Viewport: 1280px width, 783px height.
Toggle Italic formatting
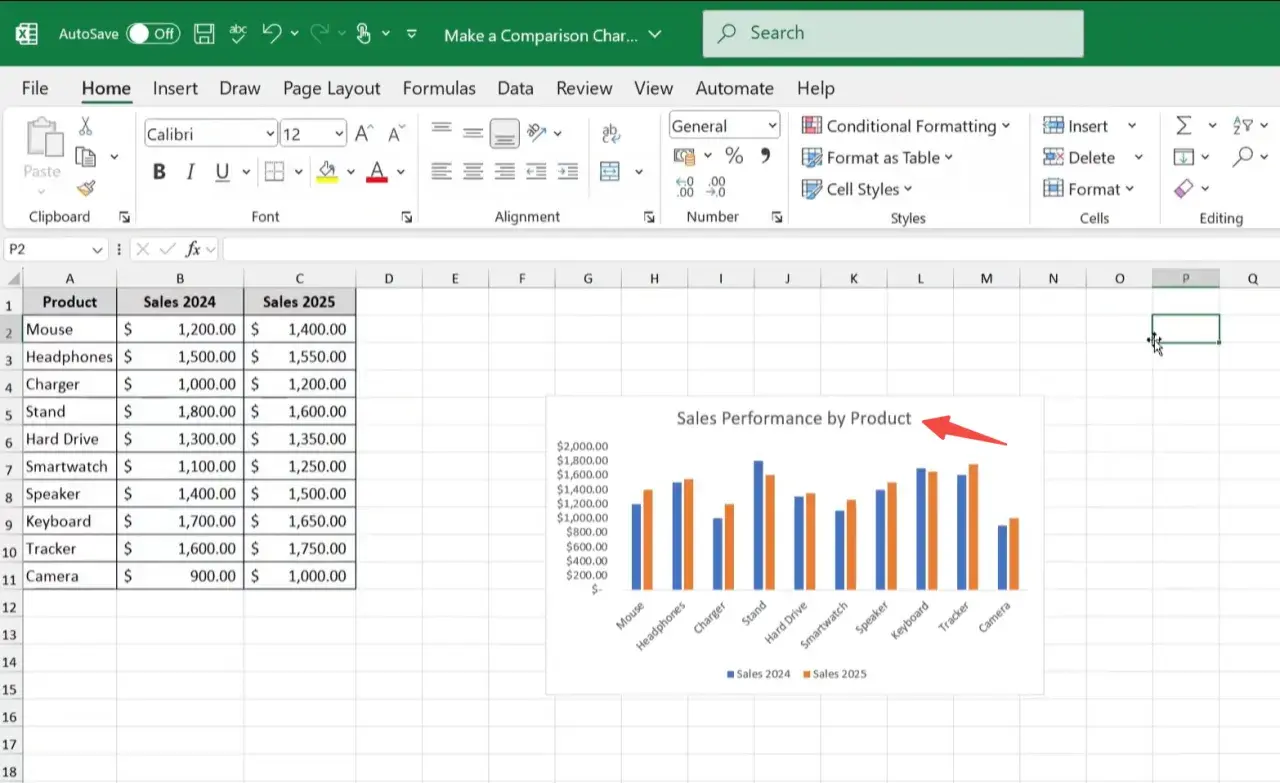pos(190,172)
